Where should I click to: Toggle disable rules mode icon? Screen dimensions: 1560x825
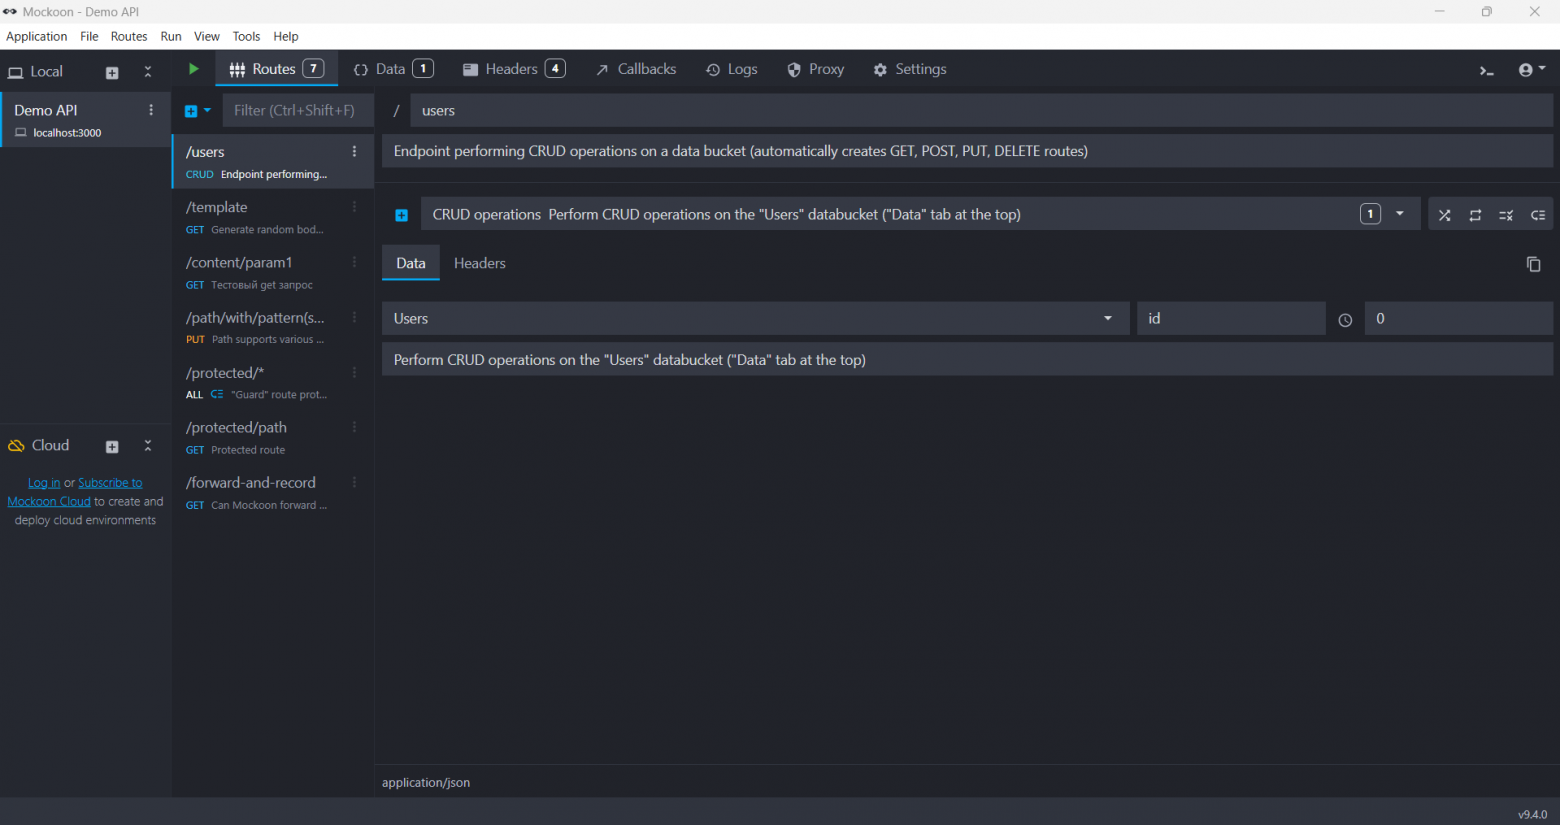(1506, 215)
